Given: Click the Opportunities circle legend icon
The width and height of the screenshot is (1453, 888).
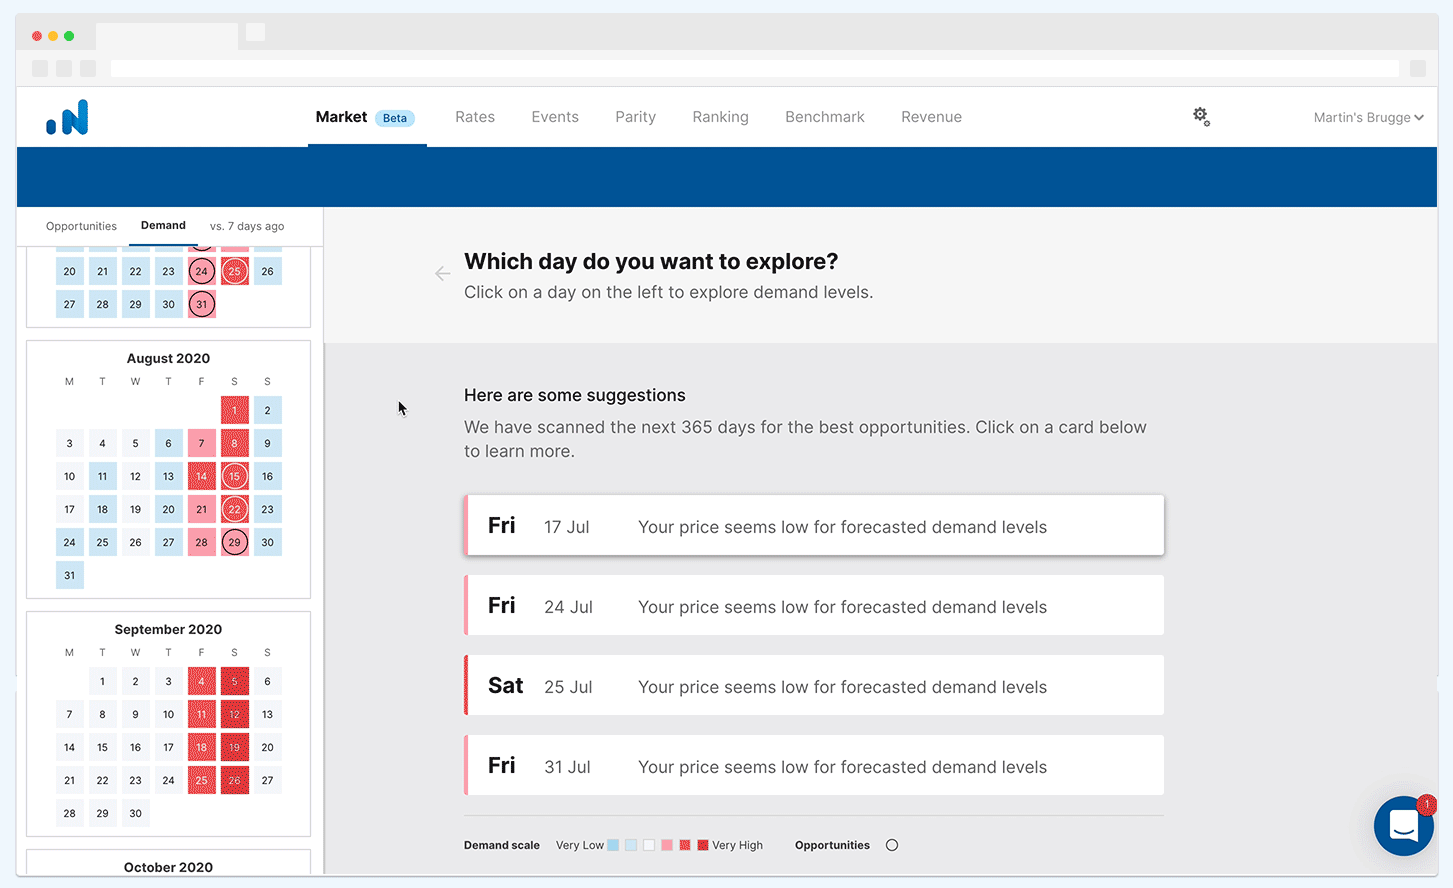Looking at the screenshot, I should point(892,845).
